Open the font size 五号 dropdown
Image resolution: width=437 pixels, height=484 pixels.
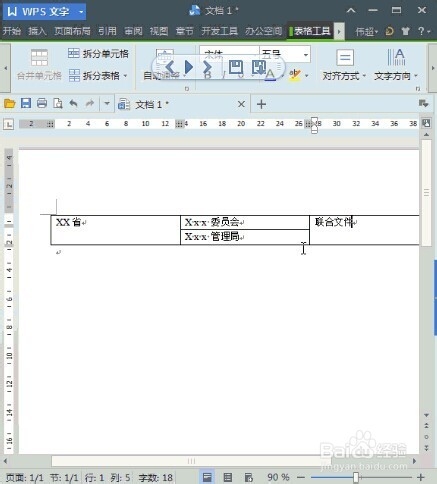306,54
